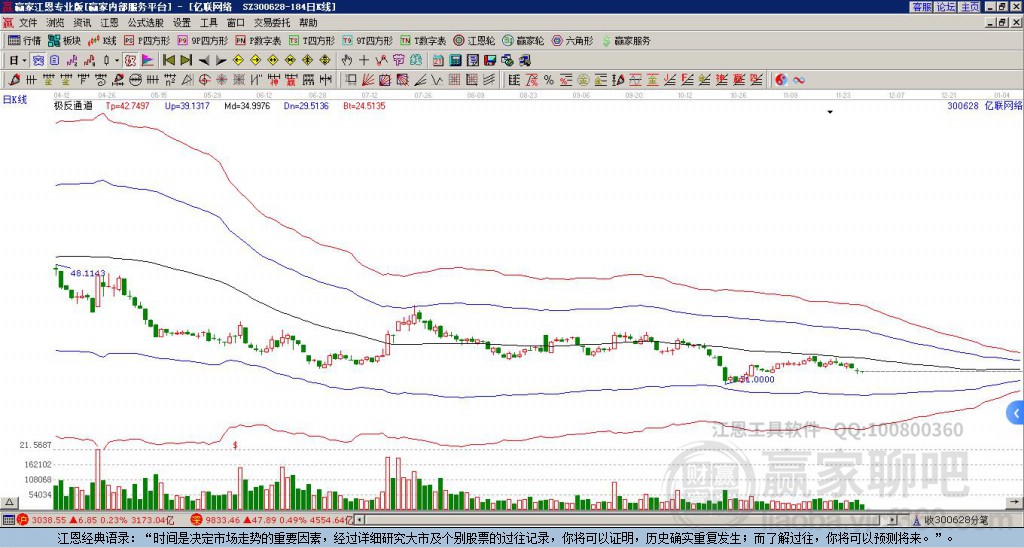This screenshot has width=1024, height=548.
Task: Open 赢家服务 from the toolbar
Action: coord(626,40)
